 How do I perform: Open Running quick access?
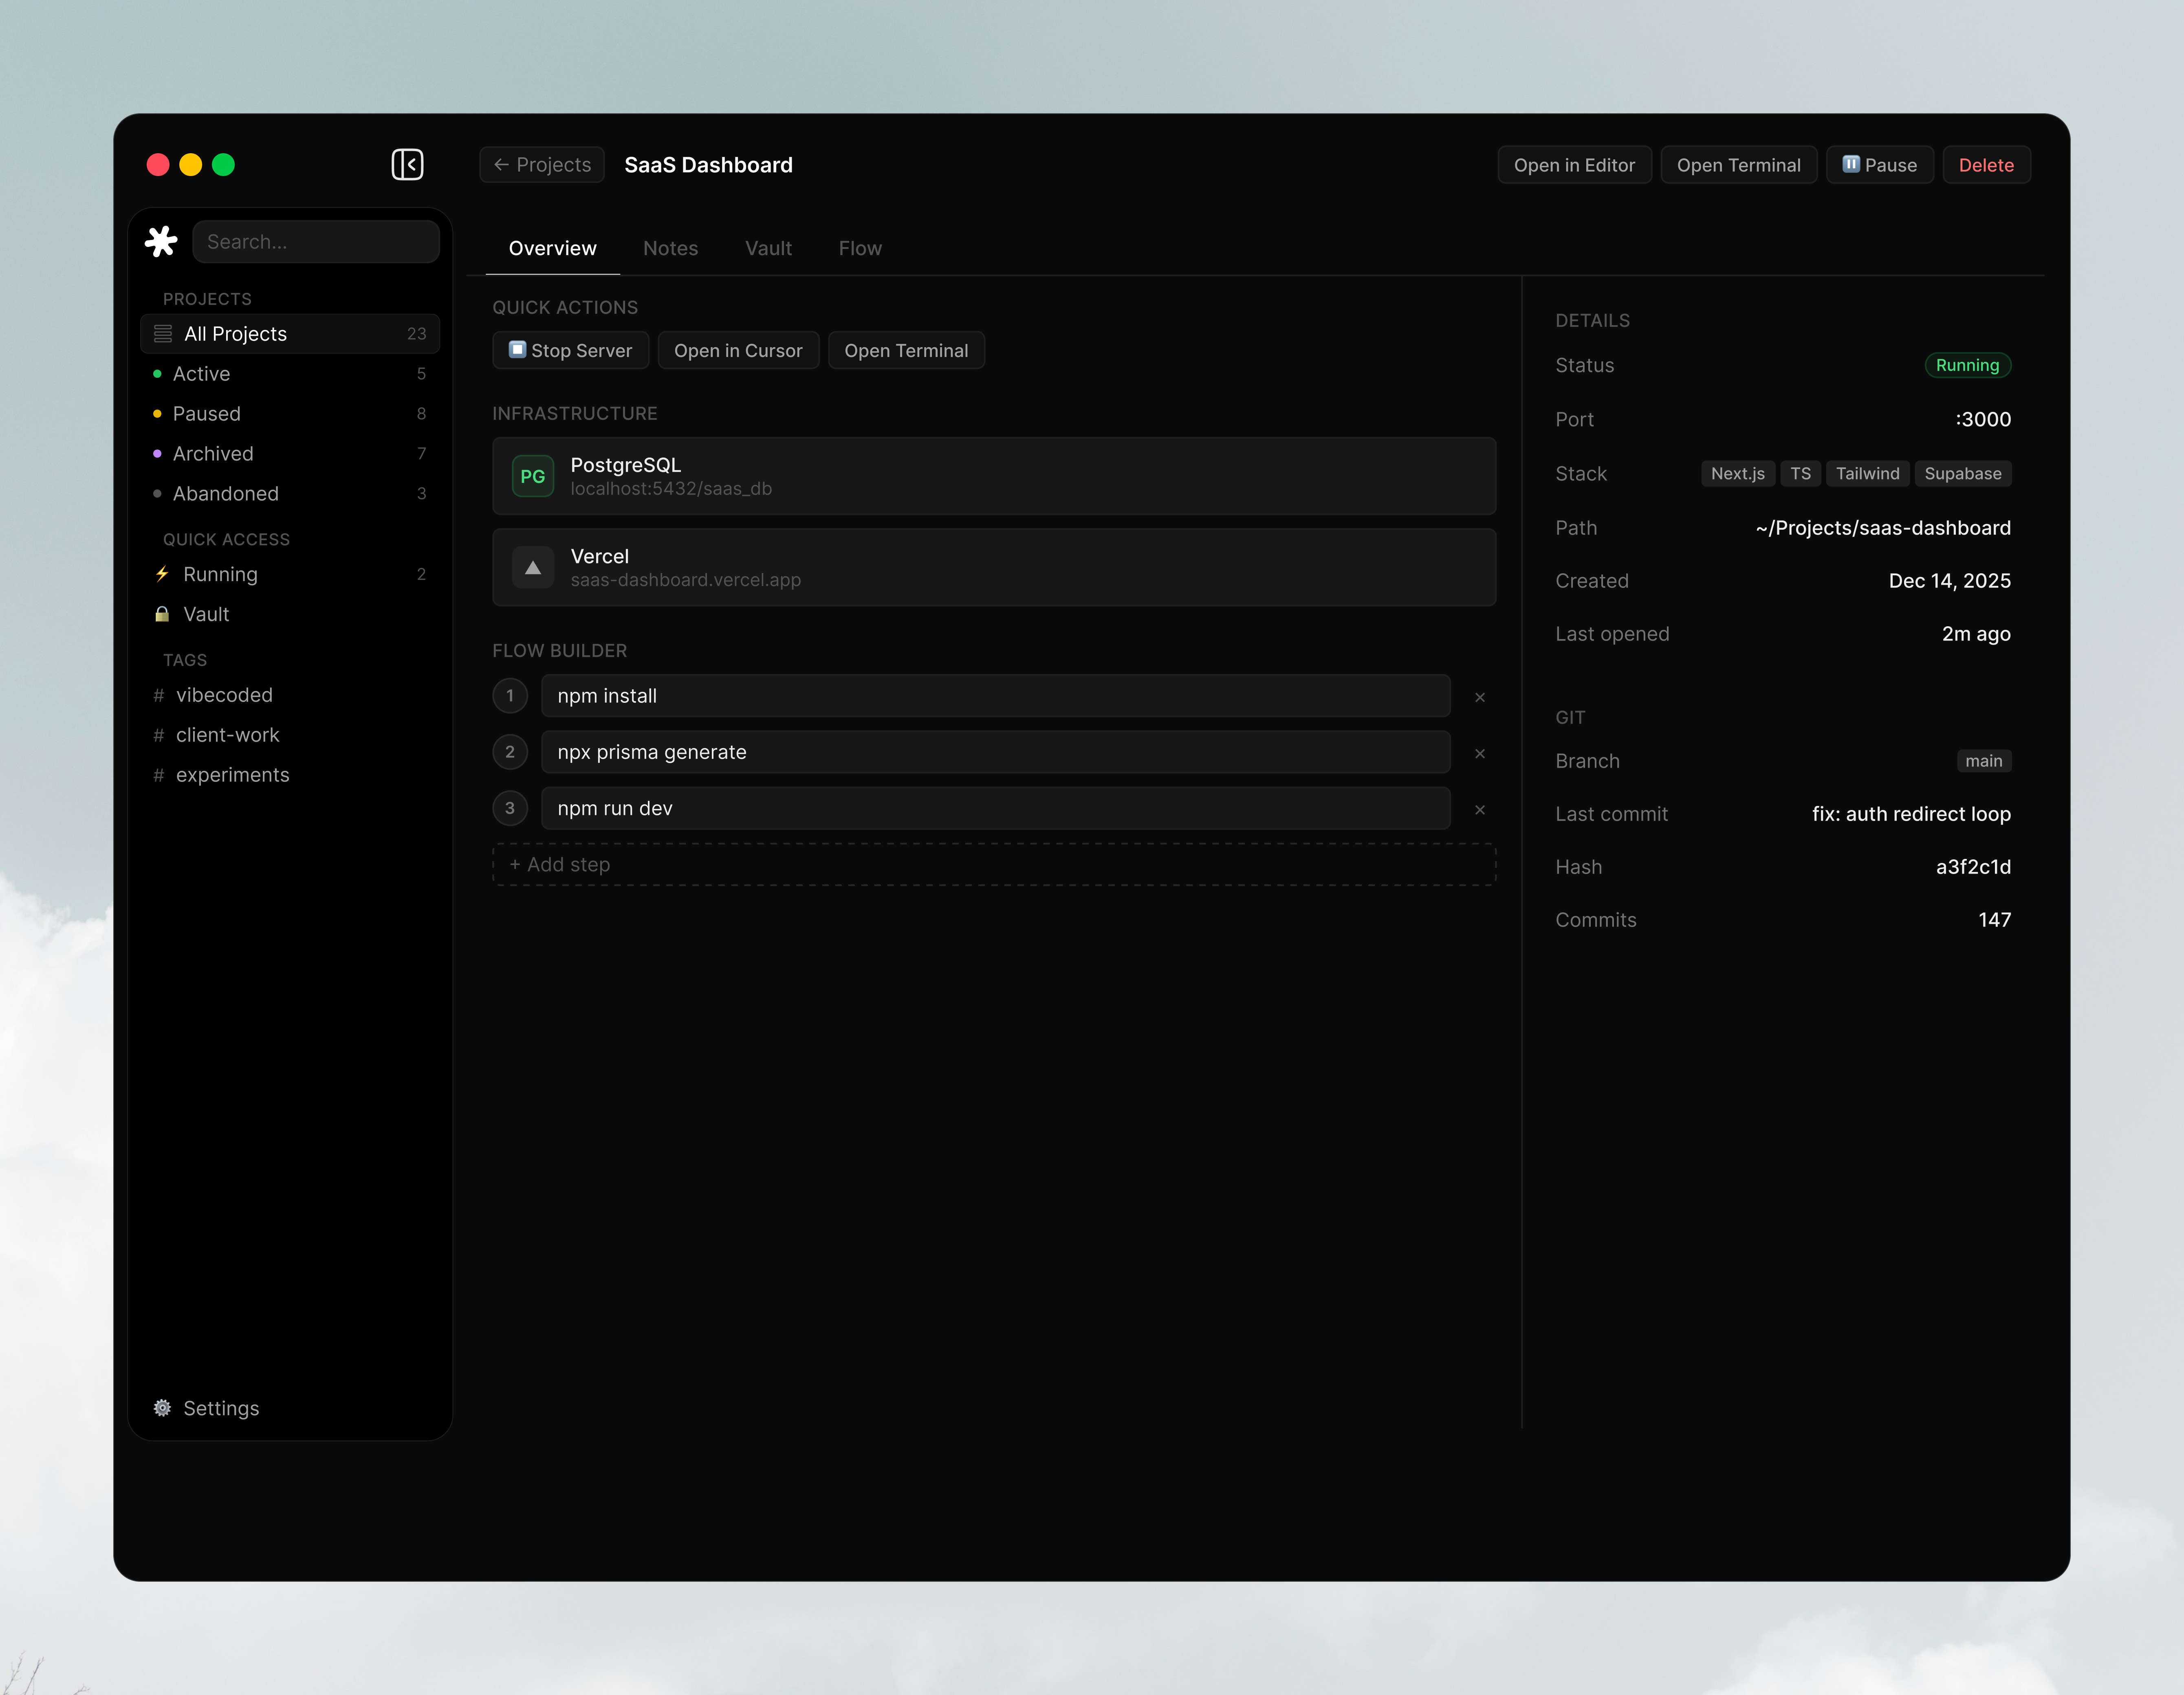click(290, 574)
